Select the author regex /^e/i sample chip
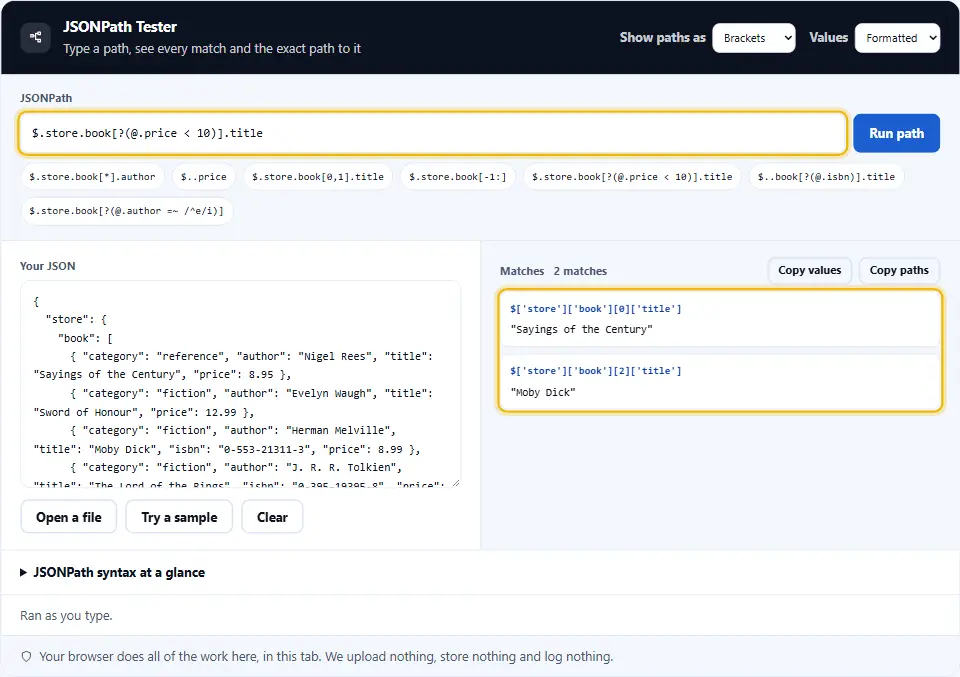 pyautogui.click(x=127, y=211)
